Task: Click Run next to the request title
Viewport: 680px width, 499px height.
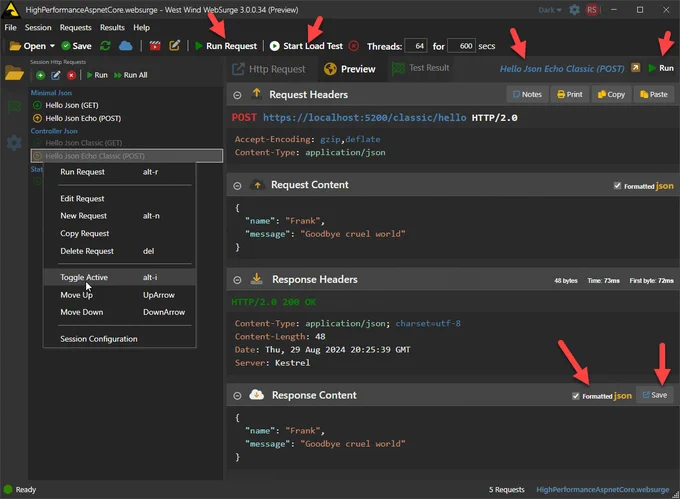Action: pos(661,68)
